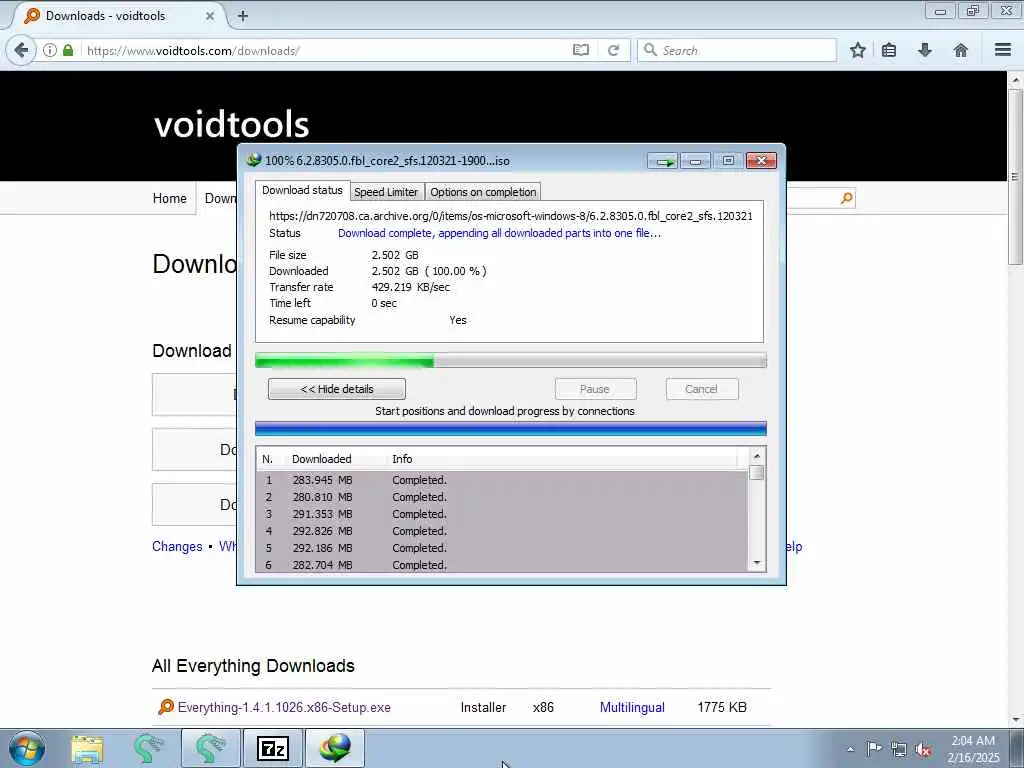Select connection row 280.810 MB
Viewport: 1024px width, 768px height.
pos(502,497)
